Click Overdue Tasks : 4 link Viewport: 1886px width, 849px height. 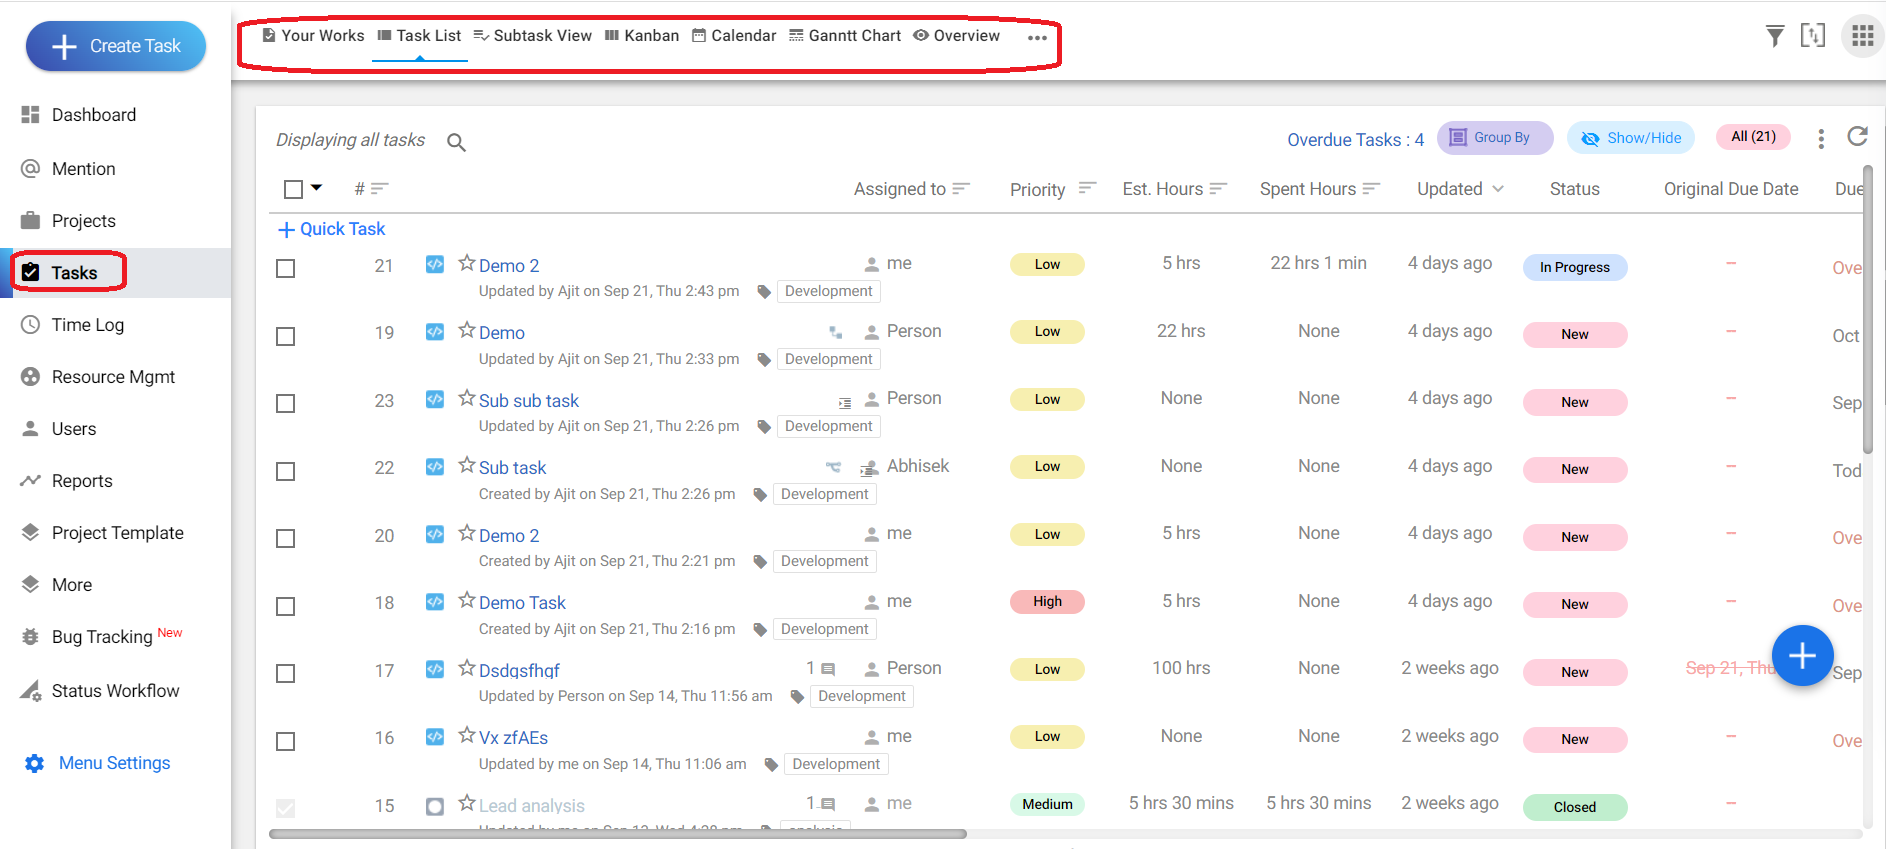1355,140
